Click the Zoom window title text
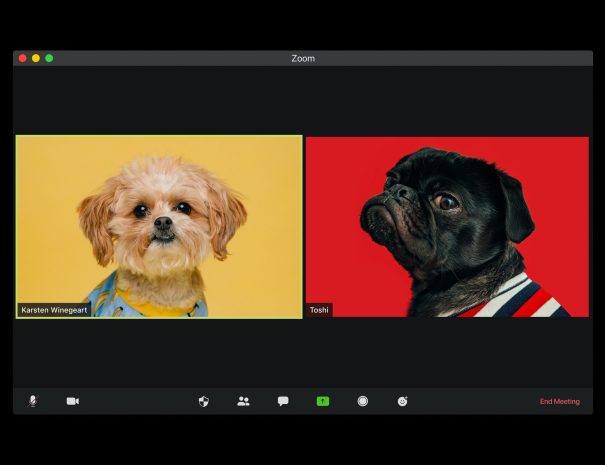This screenshot has height=465, width=605. (x=303, y=58)
